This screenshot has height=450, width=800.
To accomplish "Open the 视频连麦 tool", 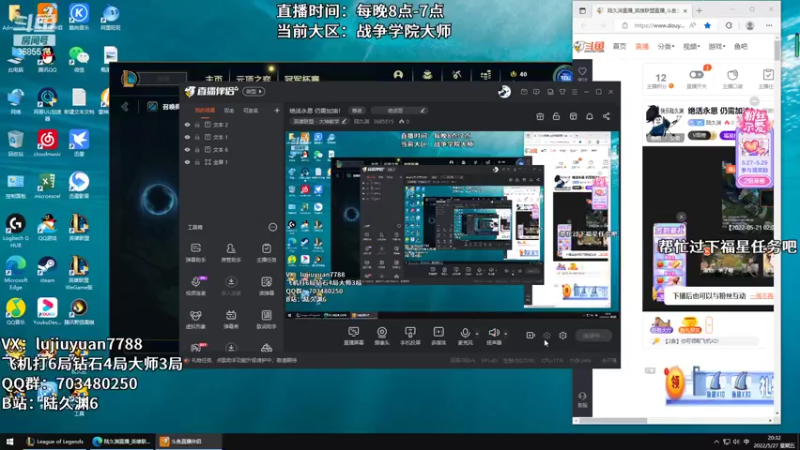I will 195,286.
